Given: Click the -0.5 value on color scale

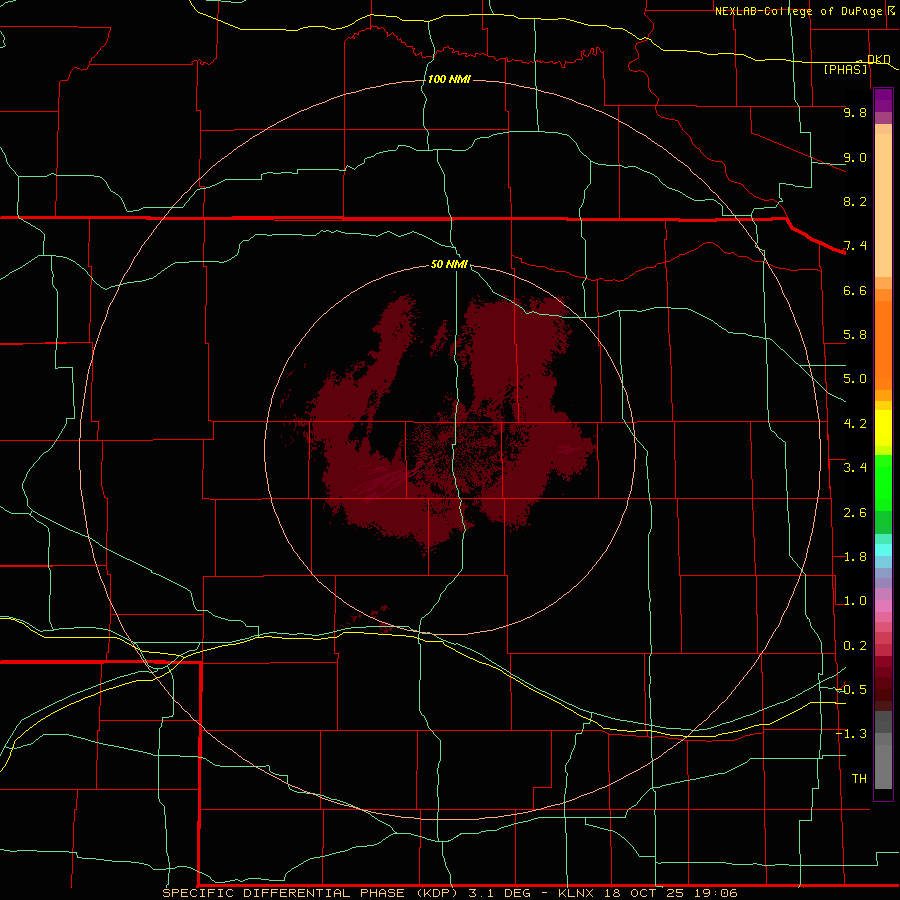Looking at the screenshot, I should (852, 690).
